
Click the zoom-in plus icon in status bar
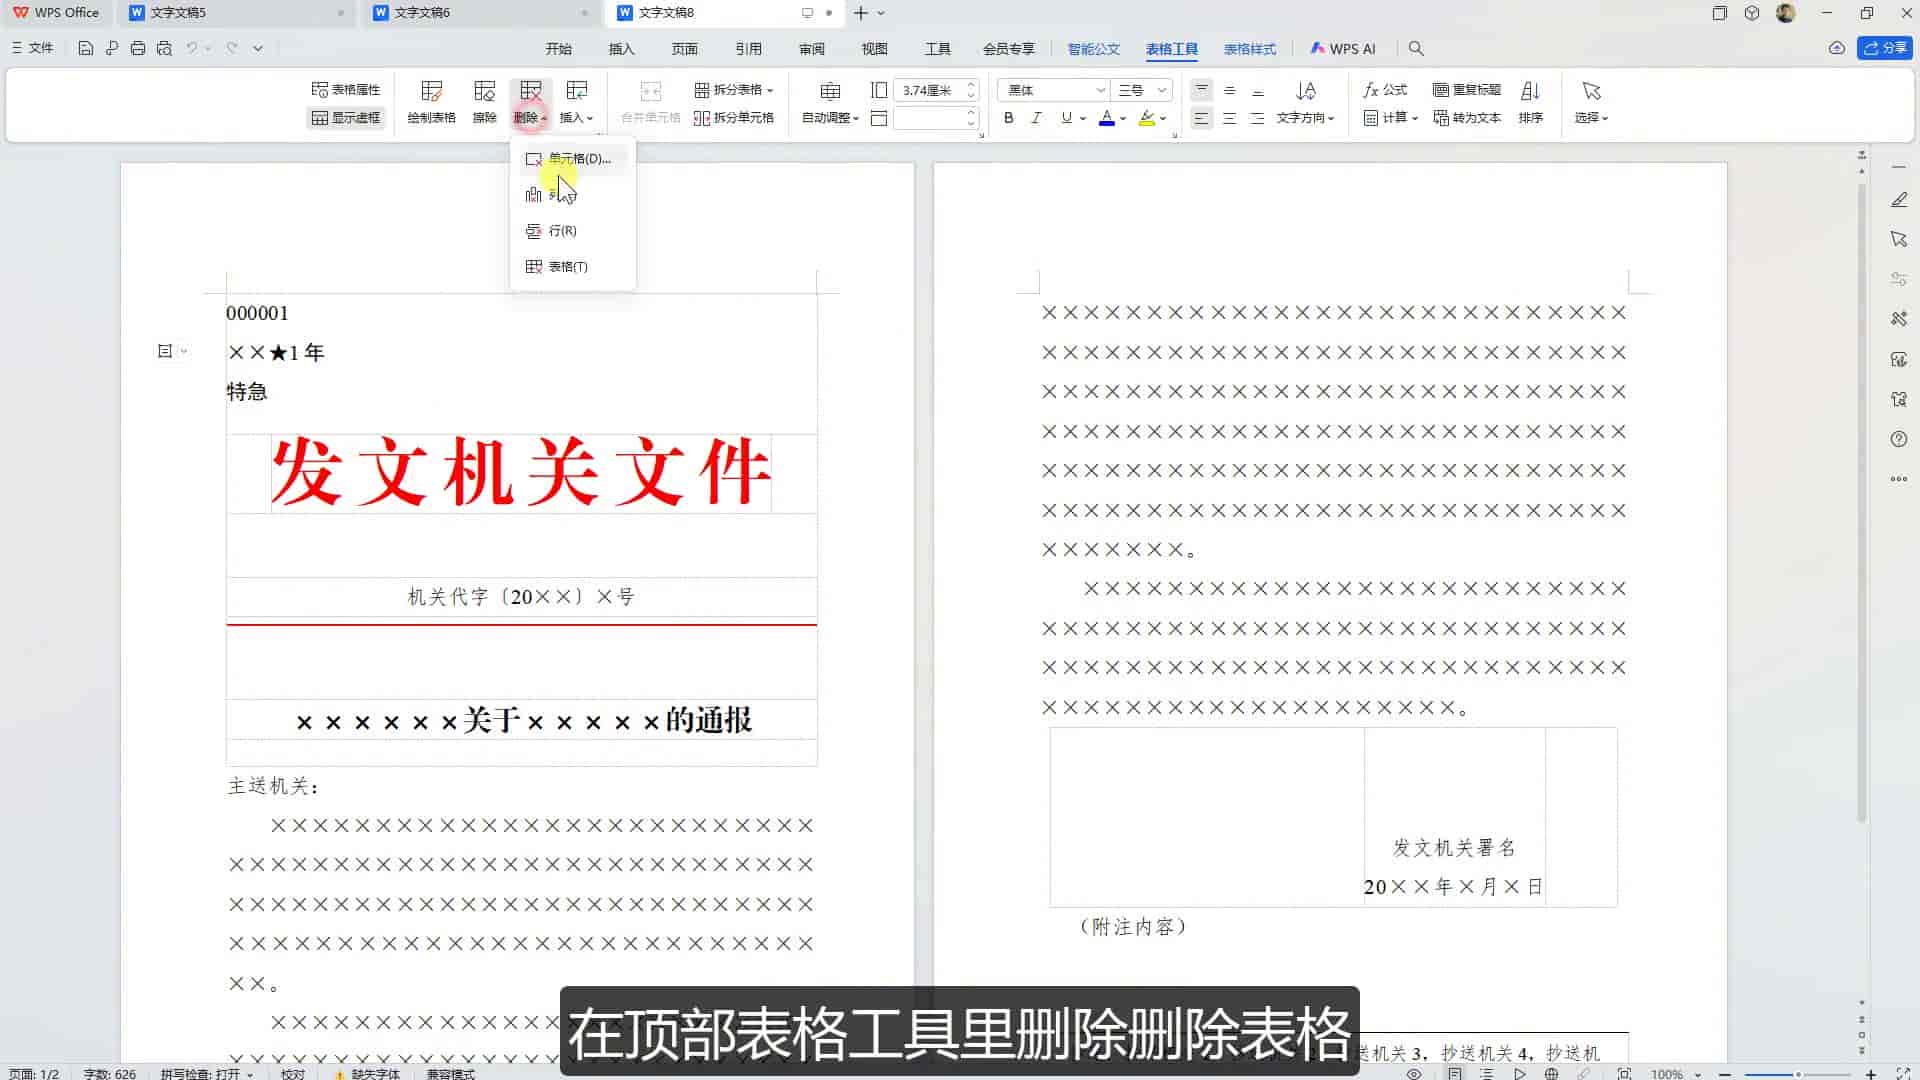[x=1871, y=1074]
